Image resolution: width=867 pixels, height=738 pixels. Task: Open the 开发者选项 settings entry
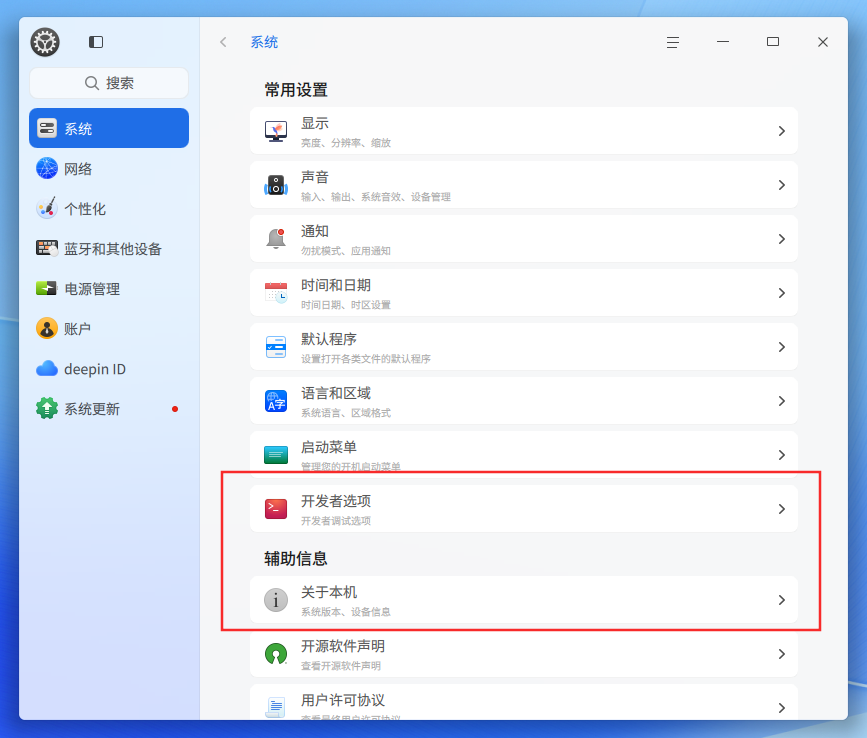[x=524, y=509]
